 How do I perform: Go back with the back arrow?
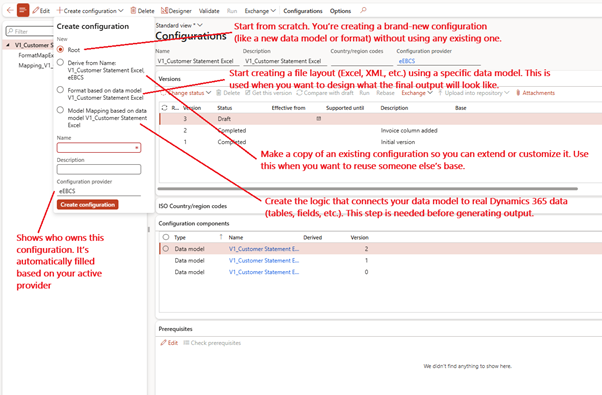coord(10,10)
